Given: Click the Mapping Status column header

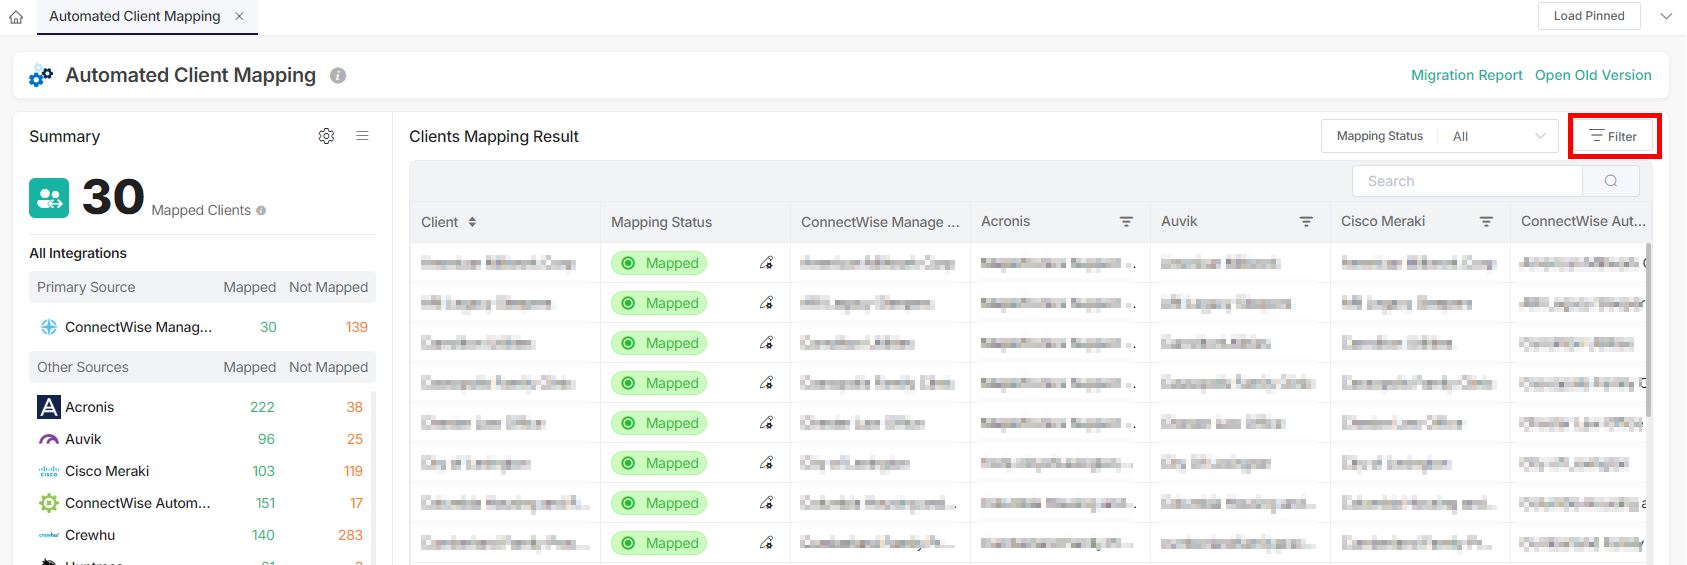Looking at the screenshot, I should (661, 222).
